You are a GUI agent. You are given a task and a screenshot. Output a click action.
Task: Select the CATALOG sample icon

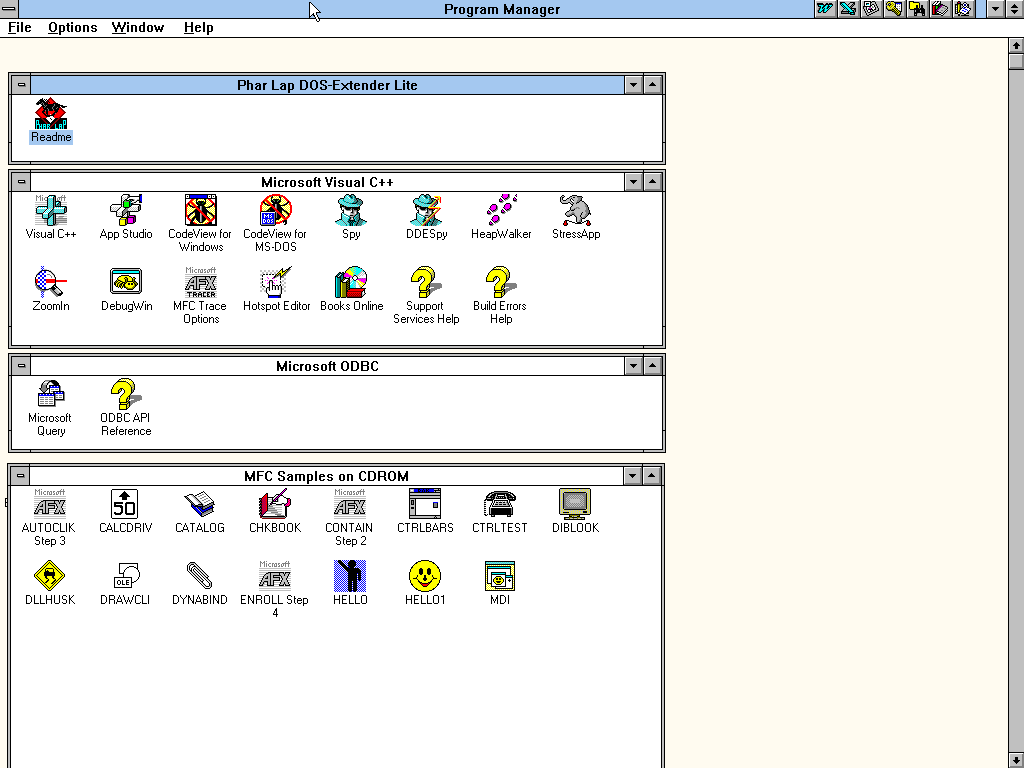tap(199, 504)
